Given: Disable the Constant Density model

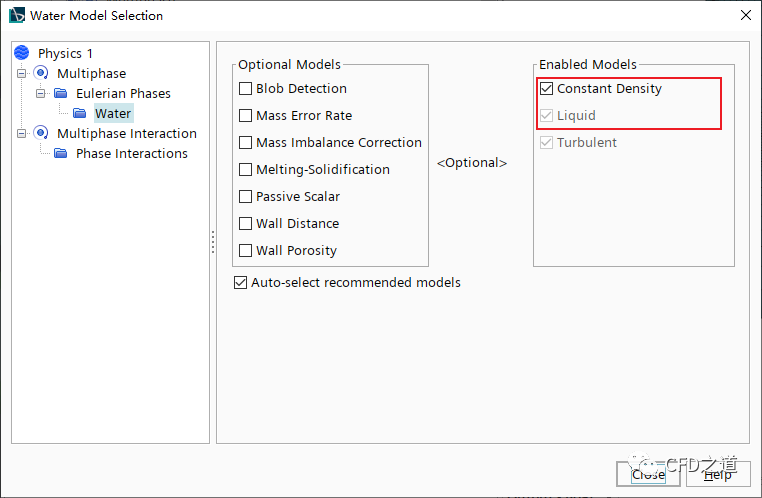Looking at the screenshot, I should pos(546,89).
